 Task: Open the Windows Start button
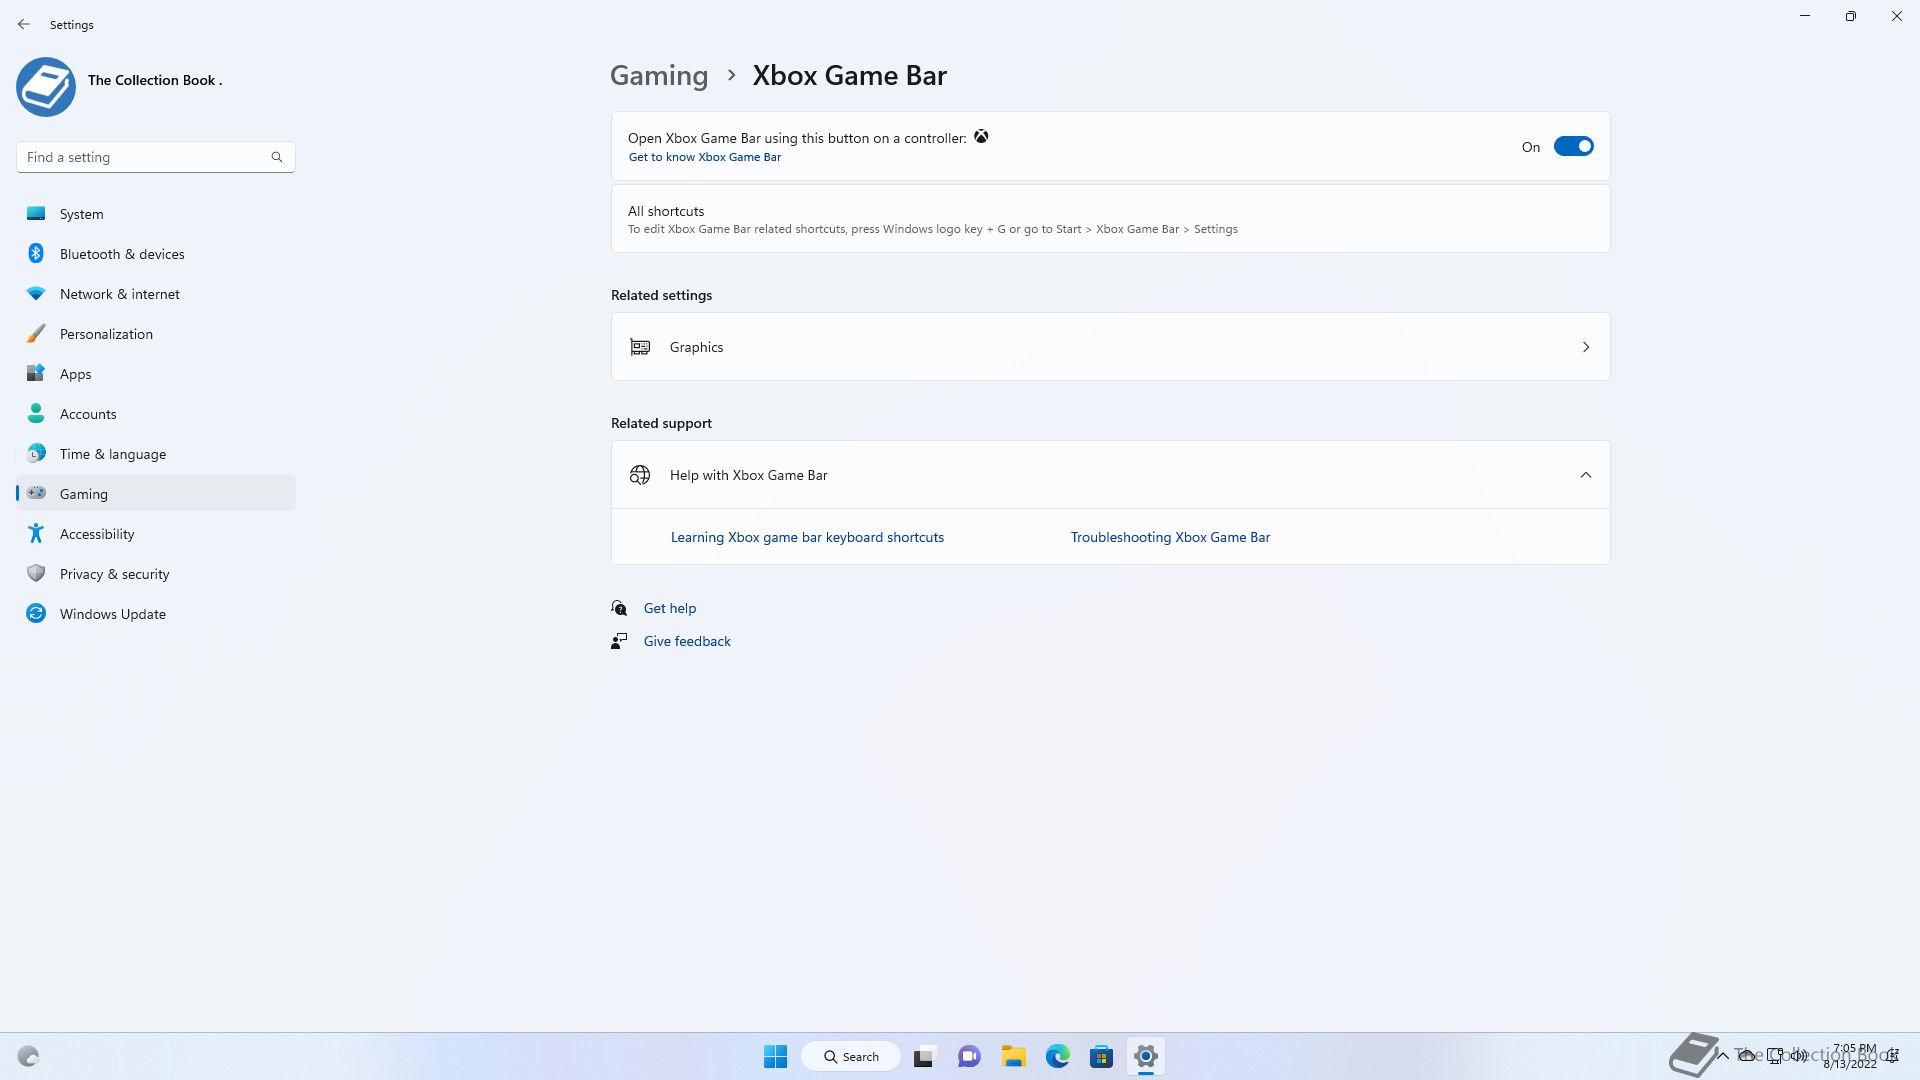pos(775,1056)
